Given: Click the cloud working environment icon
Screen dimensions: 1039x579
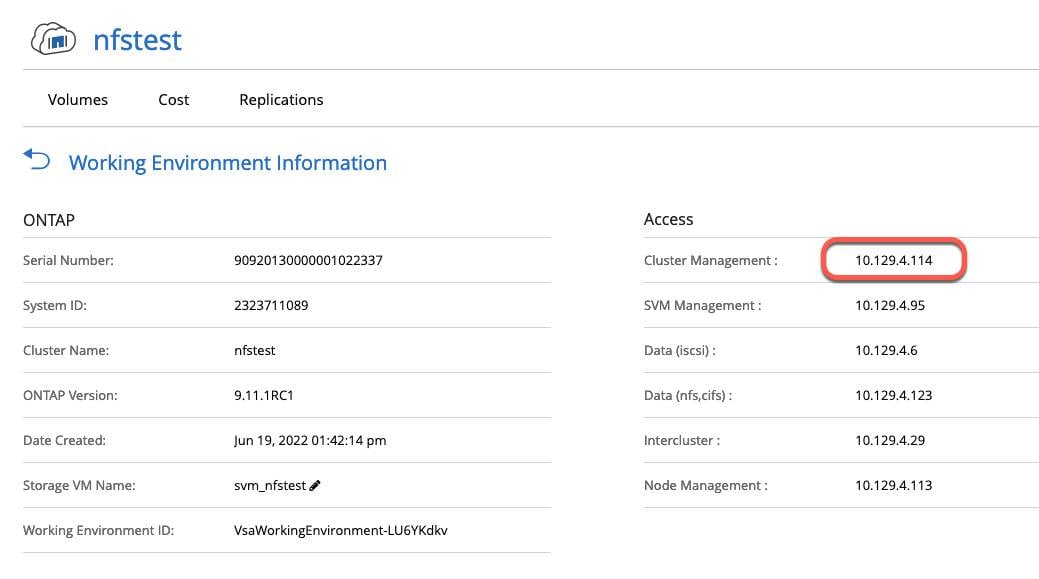Looking at the screenshot, I should pyautogui.click(x=54, y=40).
